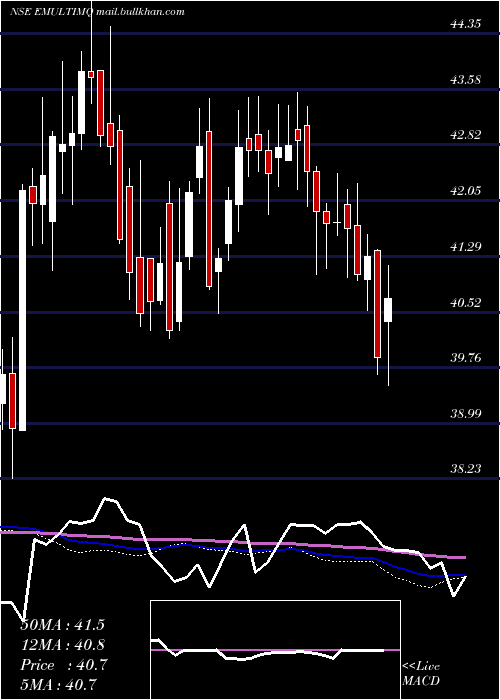Click the 42.05 price axis label
500x700 pixels.
(466, 191)
